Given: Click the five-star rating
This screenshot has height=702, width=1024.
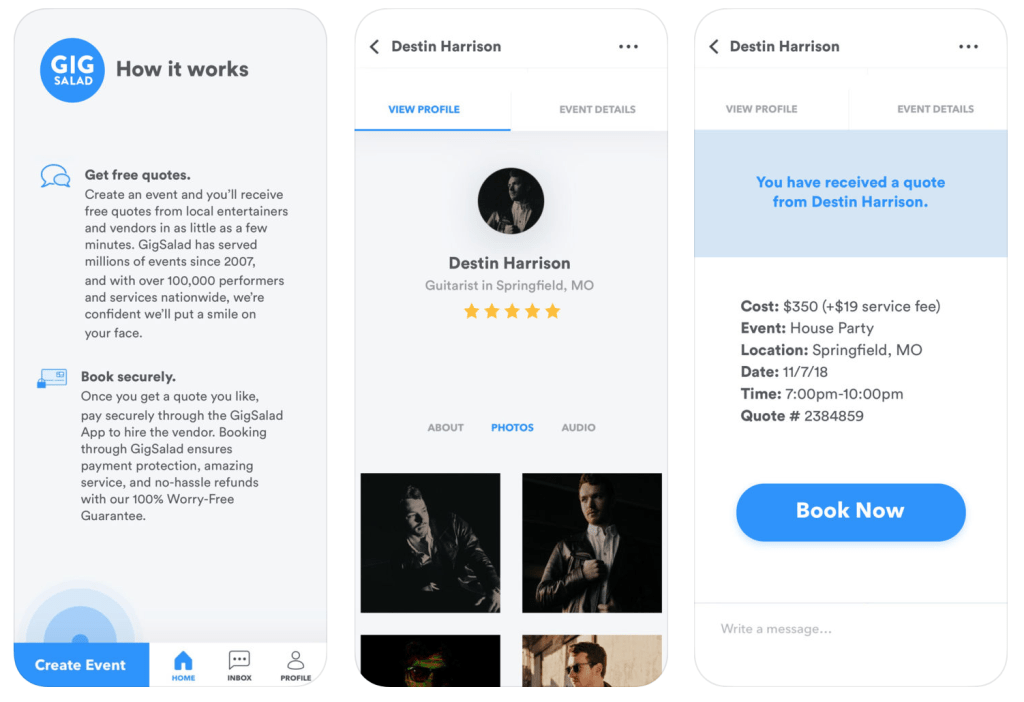Looking at the screenshot, I should click(x=512, y=311).
